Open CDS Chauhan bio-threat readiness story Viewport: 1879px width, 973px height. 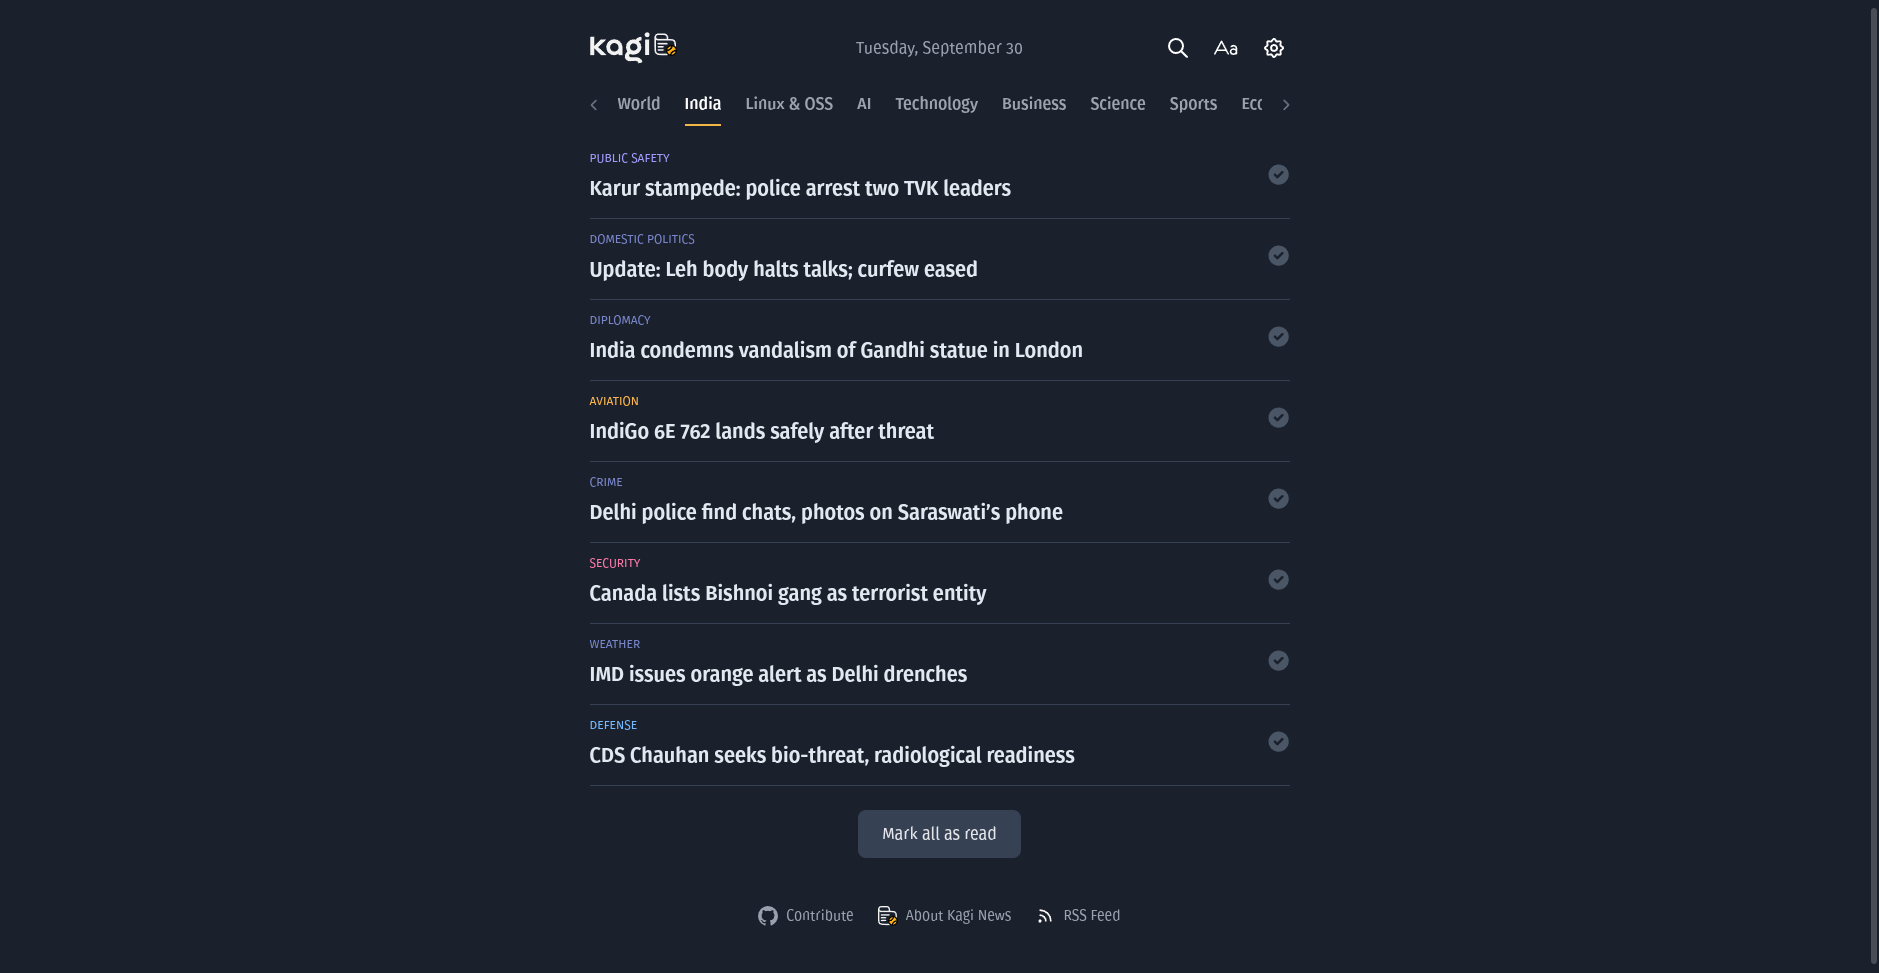tap(831, 755)
